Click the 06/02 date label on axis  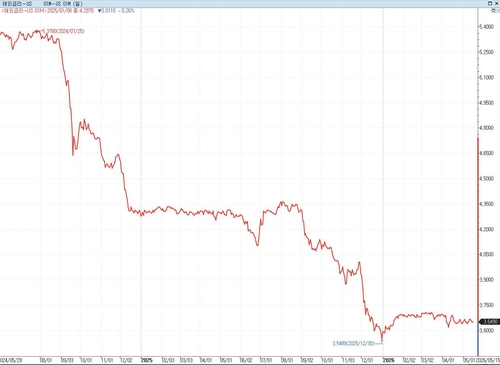pyautogui.click(x=246, y=360)
